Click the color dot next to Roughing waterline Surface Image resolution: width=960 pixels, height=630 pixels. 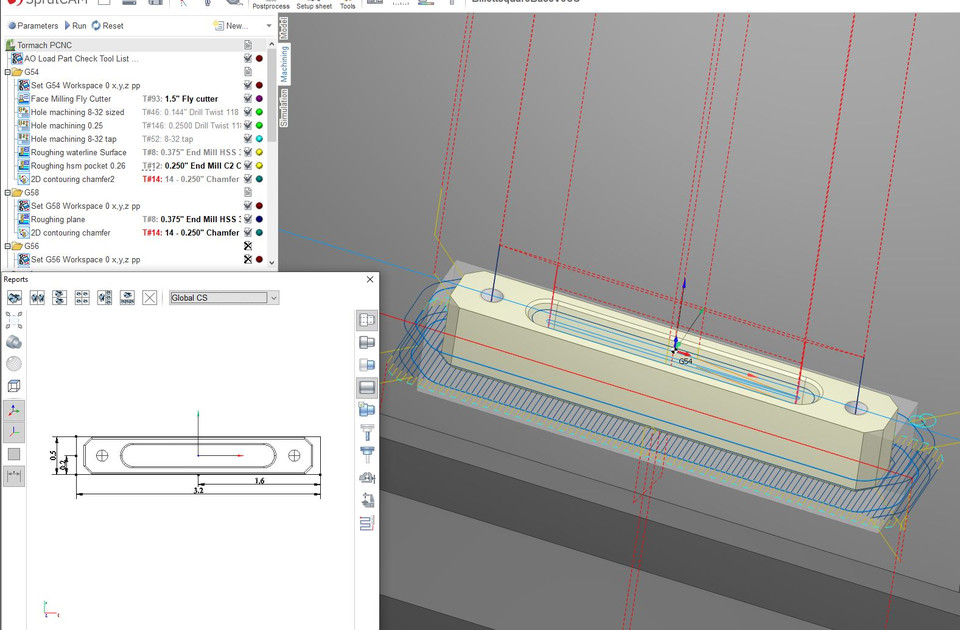pyautogui.click(x=258, y=152)
